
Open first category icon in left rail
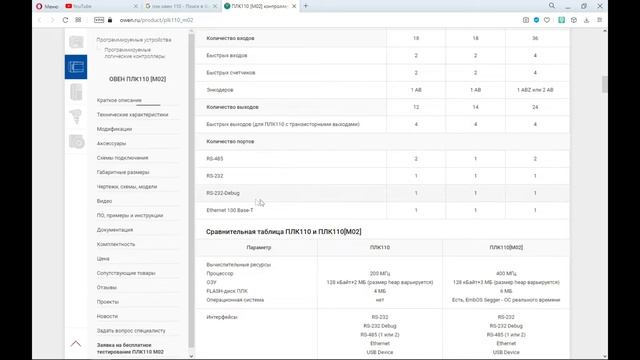(76, 42)
